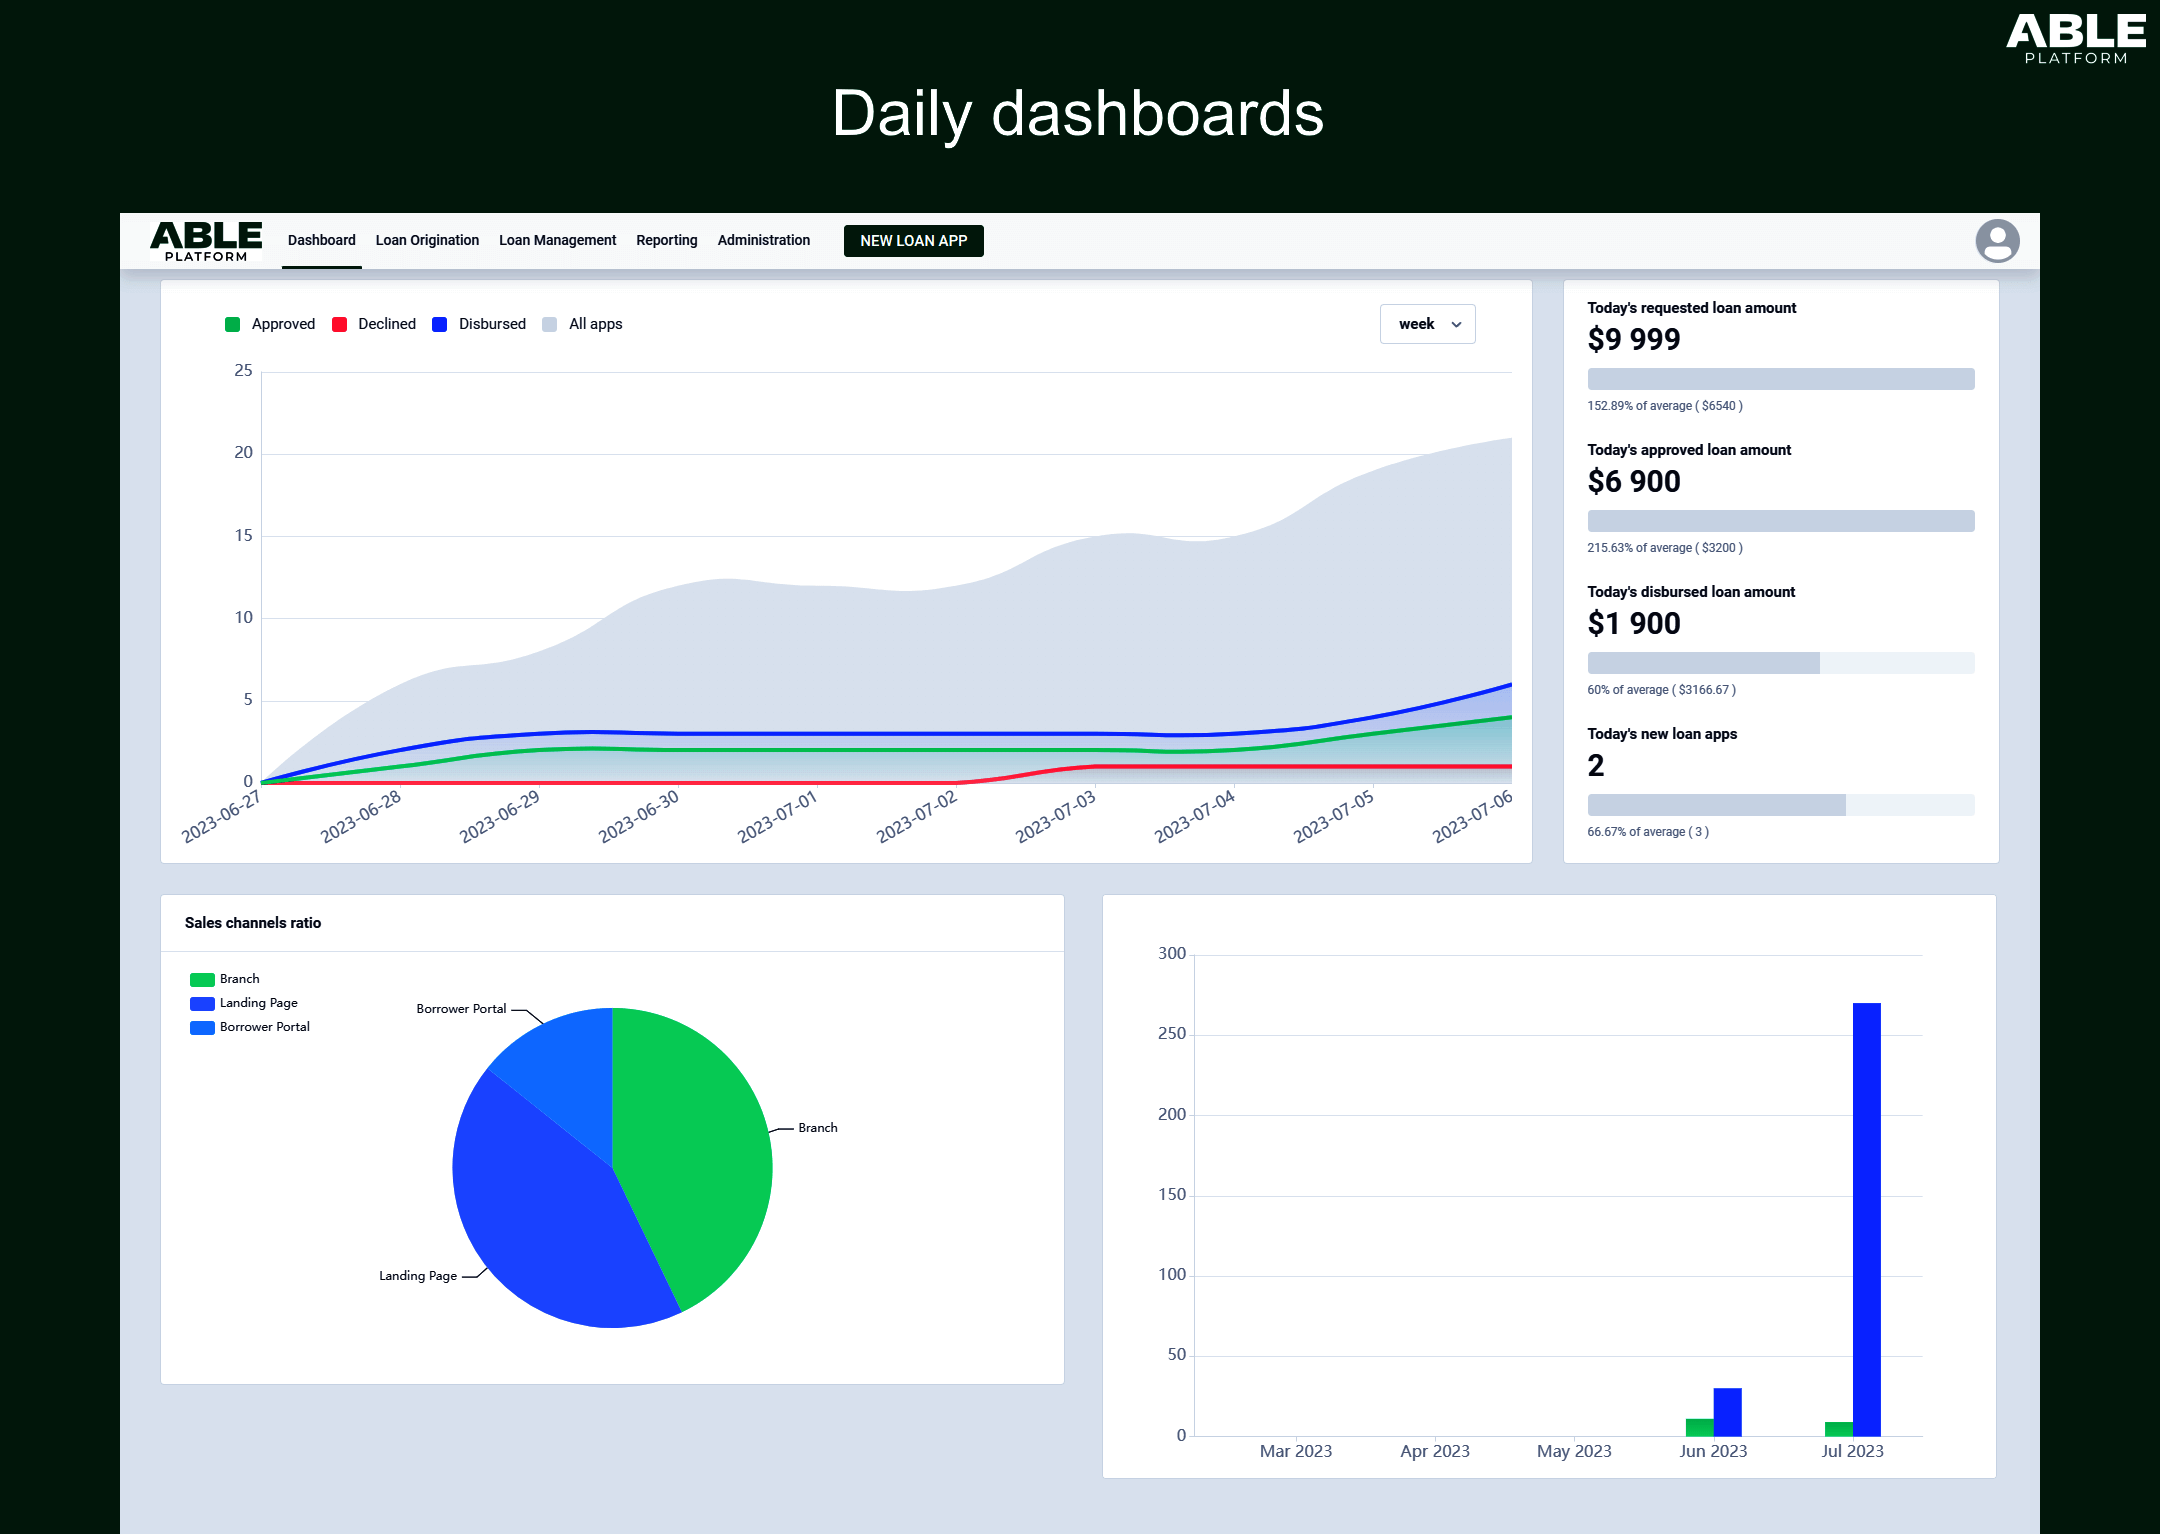Open the Administration page
This screenshot has width=2160, height=1534.
pyautogui.click(x=763, y=240)
